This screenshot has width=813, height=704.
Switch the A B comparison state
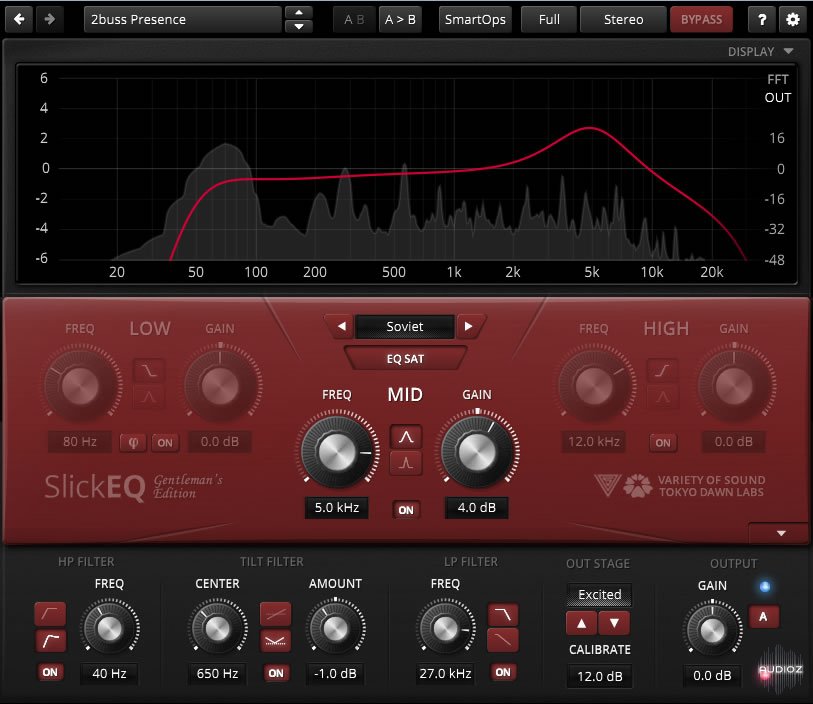[354, 20]
